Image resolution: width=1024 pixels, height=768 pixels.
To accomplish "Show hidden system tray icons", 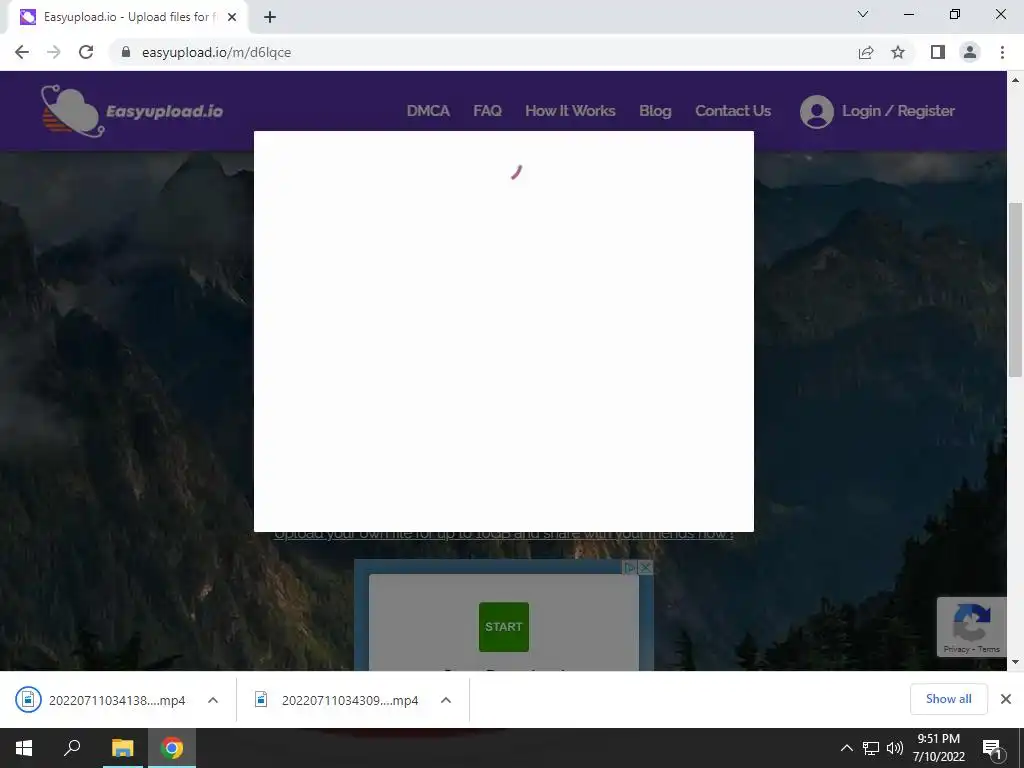I will point(846,748).
